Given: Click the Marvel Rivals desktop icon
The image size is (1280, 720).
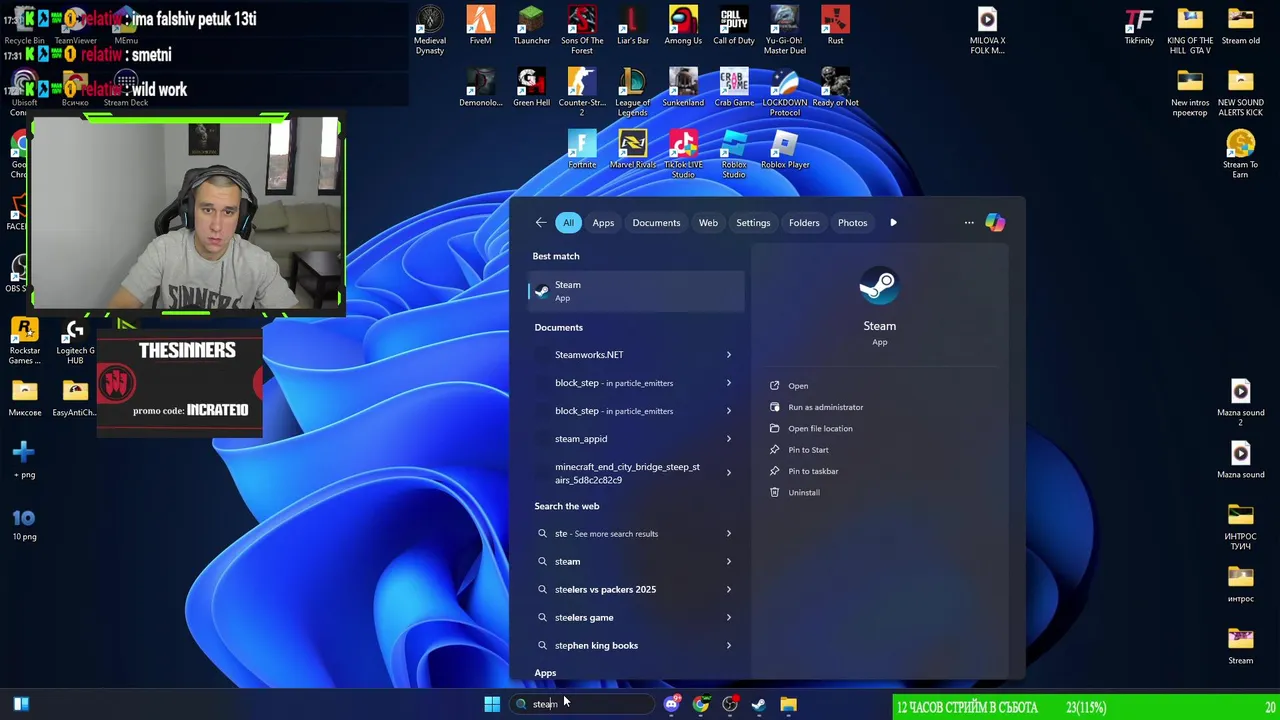Looking at the screenshot, I should point(633,150).
